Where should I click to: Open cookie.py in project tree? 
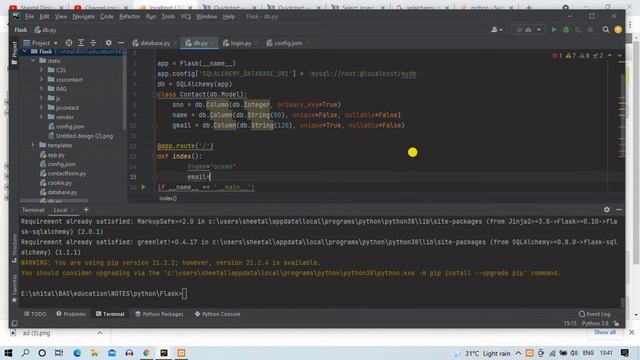tap(60, 183)
